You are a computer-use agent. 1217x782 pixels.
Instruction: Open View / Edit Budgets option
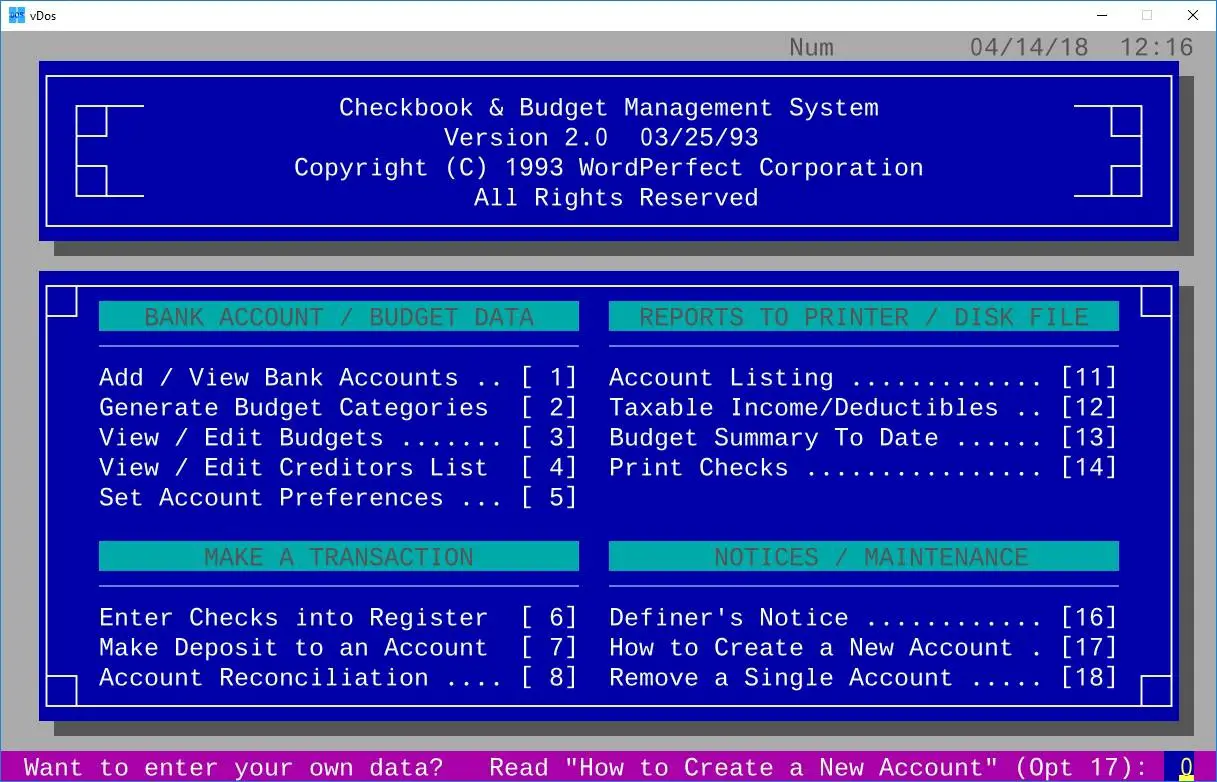coord(338,438)
